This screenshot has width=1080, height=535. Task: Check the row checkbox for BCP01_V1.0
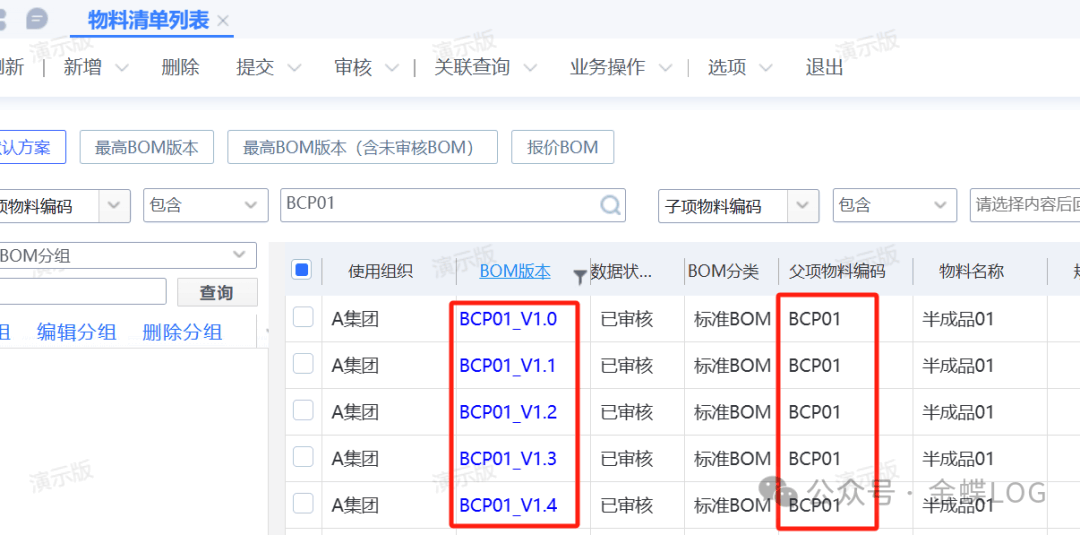(x=303, y=318)
